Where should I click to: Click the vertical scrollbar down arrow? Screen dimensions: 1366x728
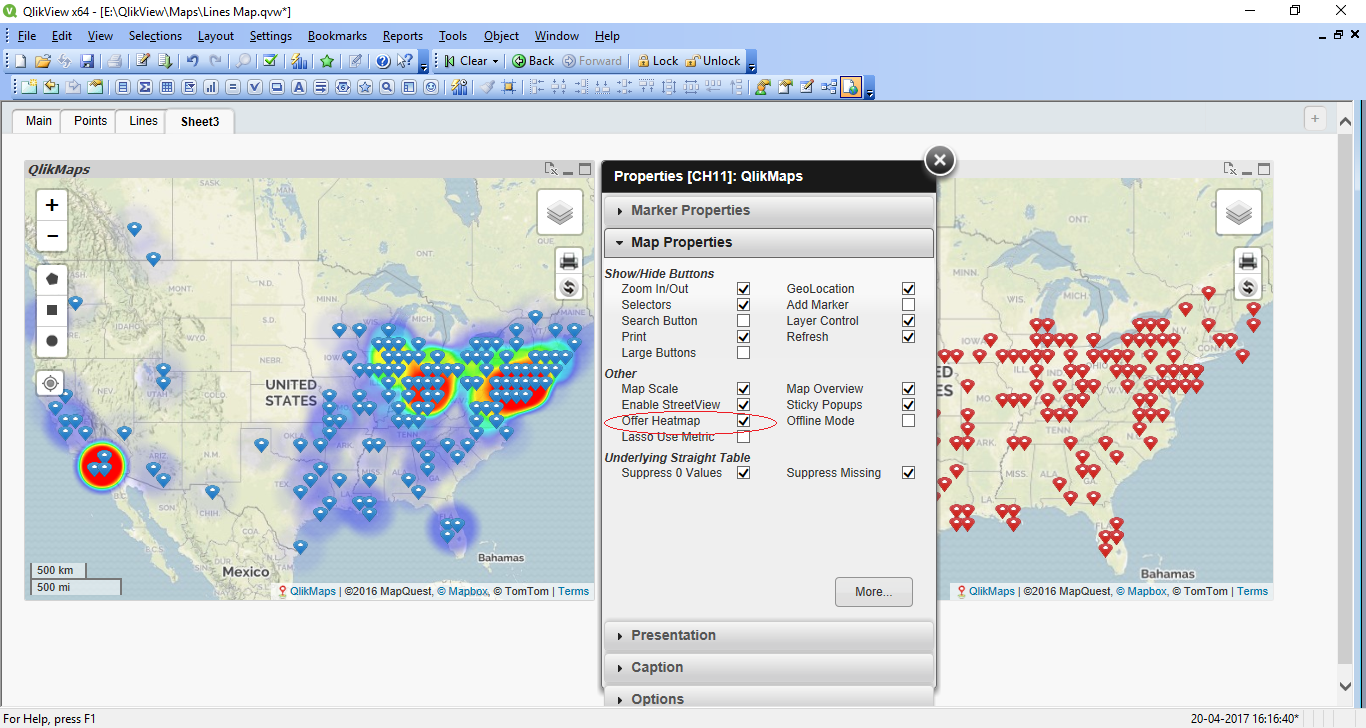(x=1345, y=686)
